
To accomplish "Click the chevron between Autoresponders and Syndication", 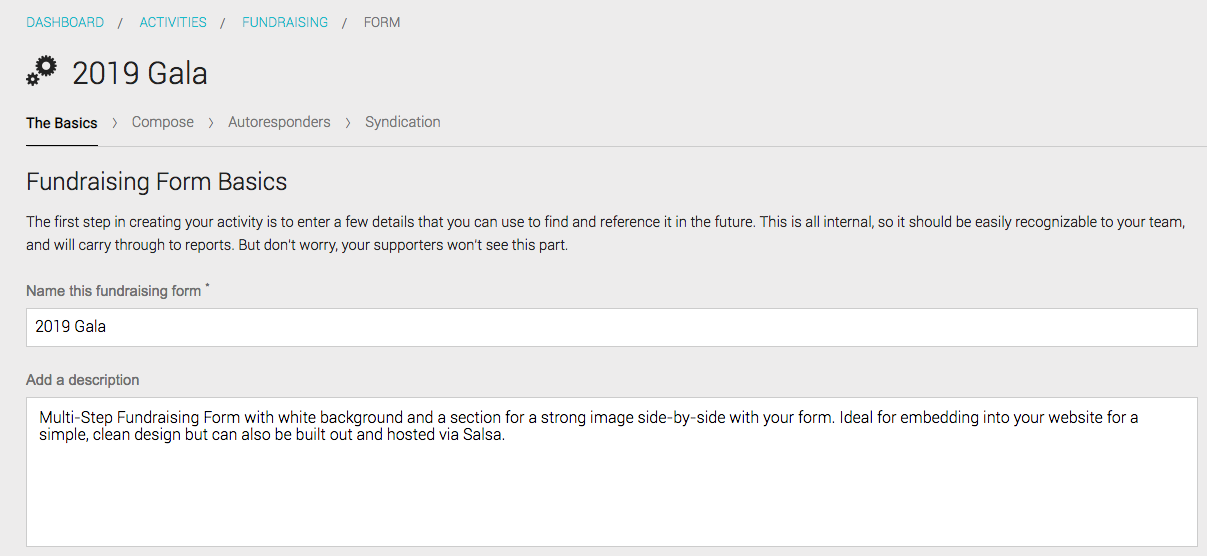I will coord(348,123).
